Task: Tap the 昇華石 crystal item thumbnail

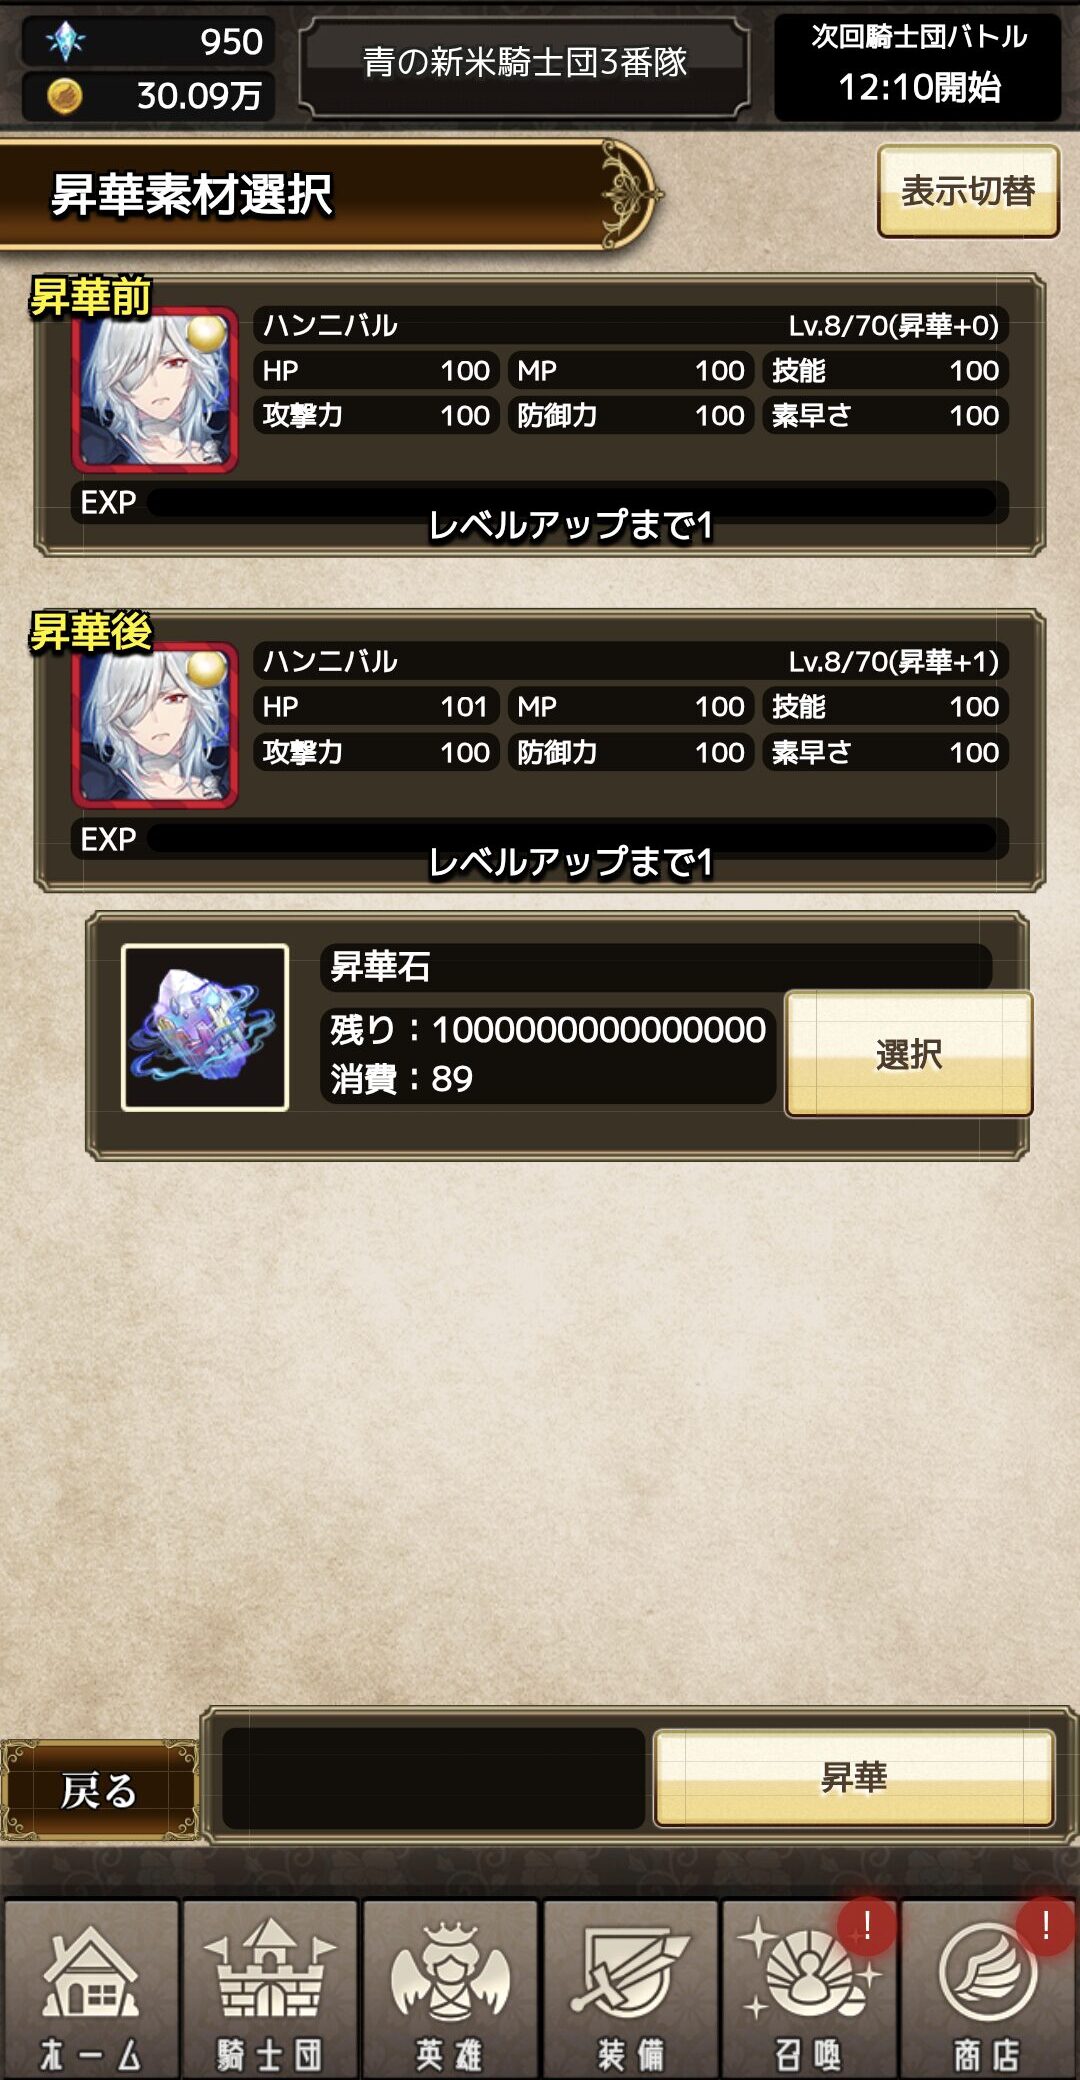Action: click(x=205, y=1027)
